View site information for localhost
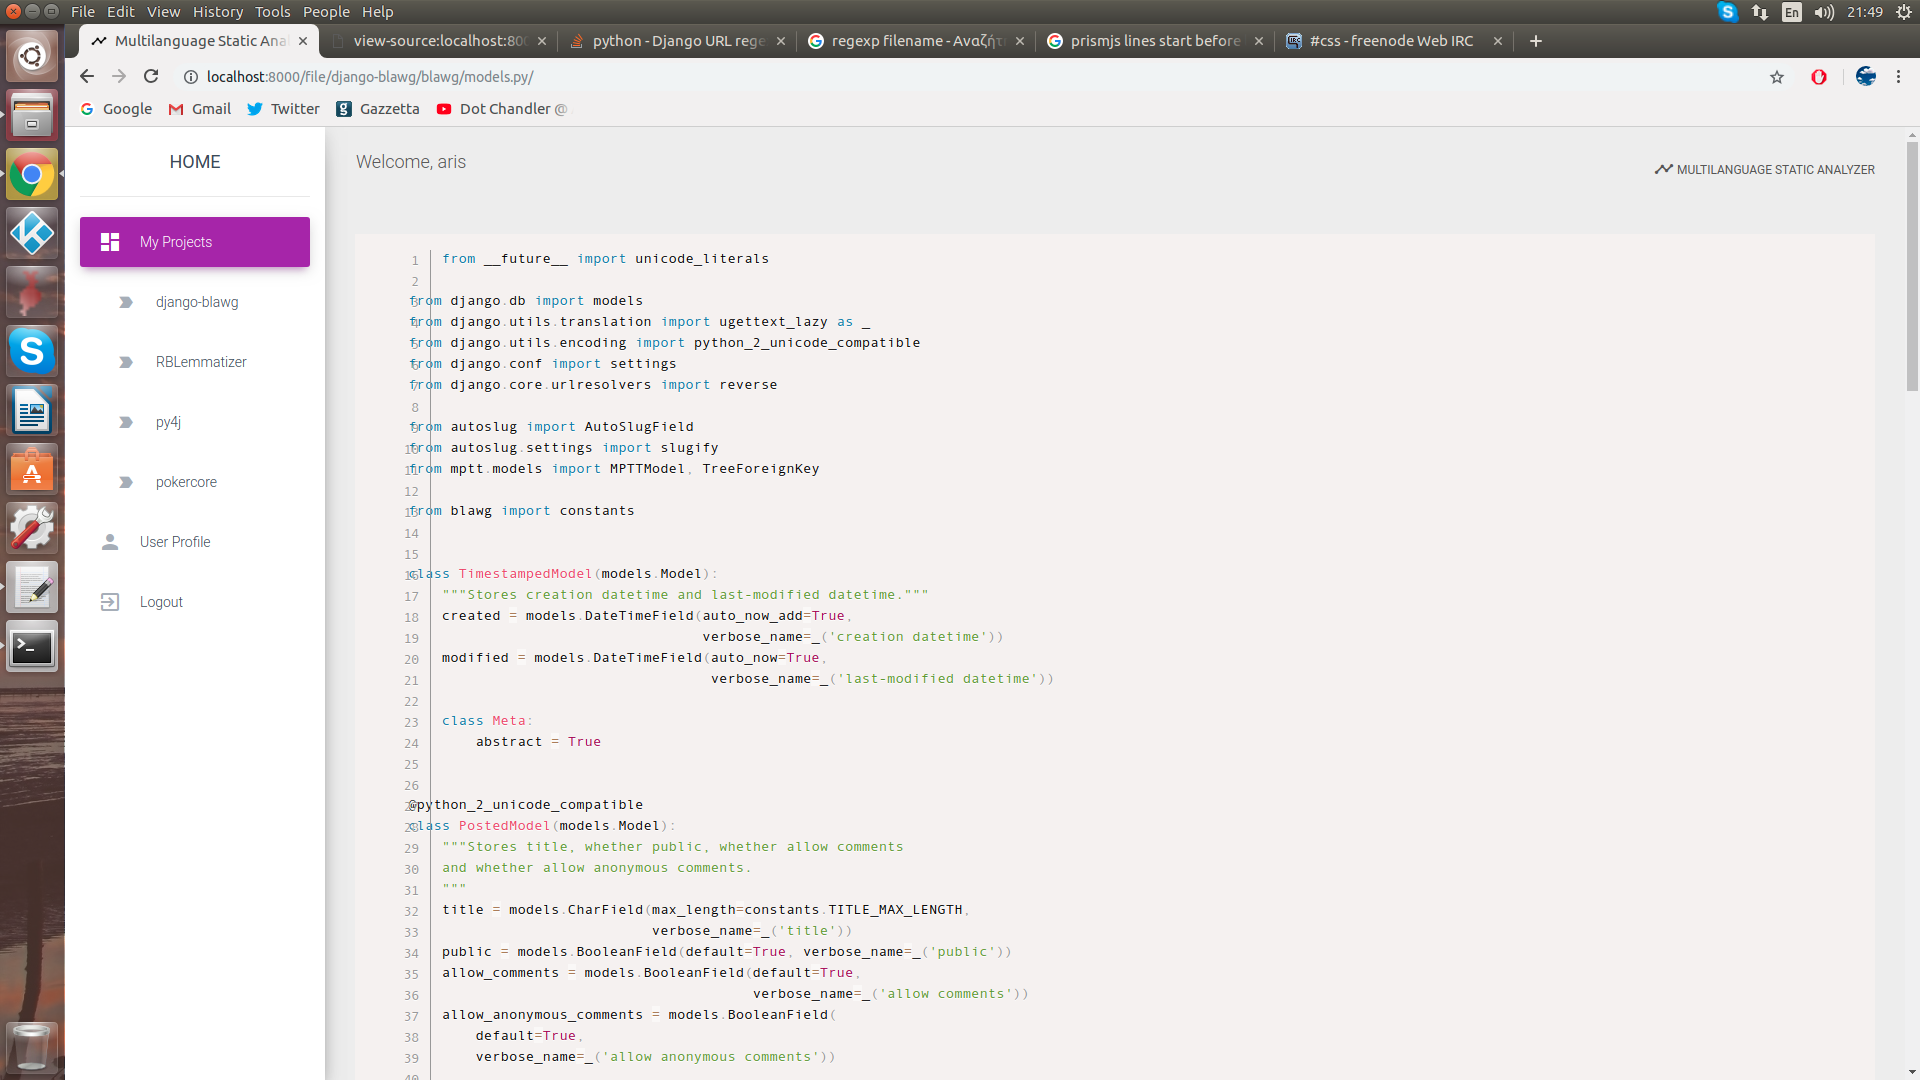 pos(190,77)
